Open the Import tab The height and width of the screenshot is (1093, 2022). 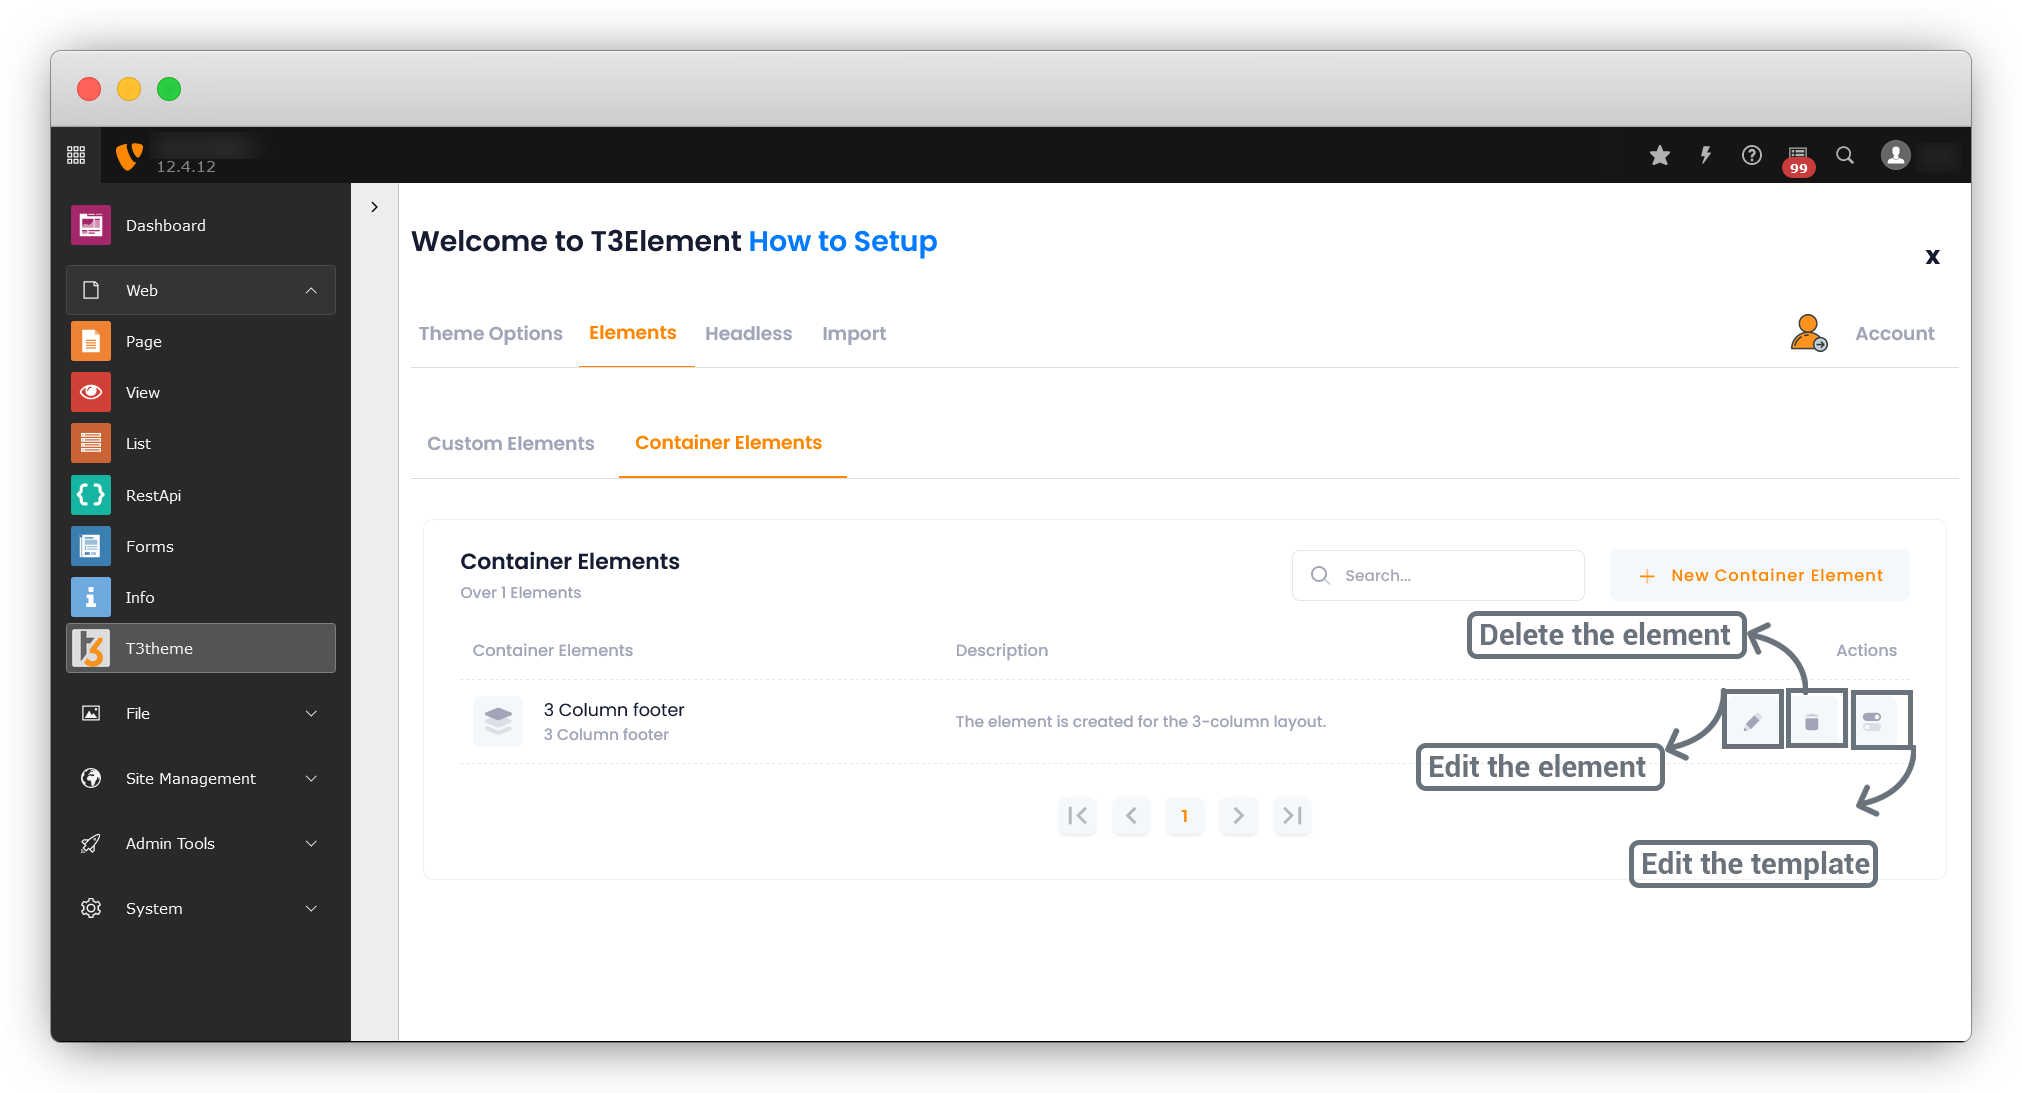[x=854, y=334]
